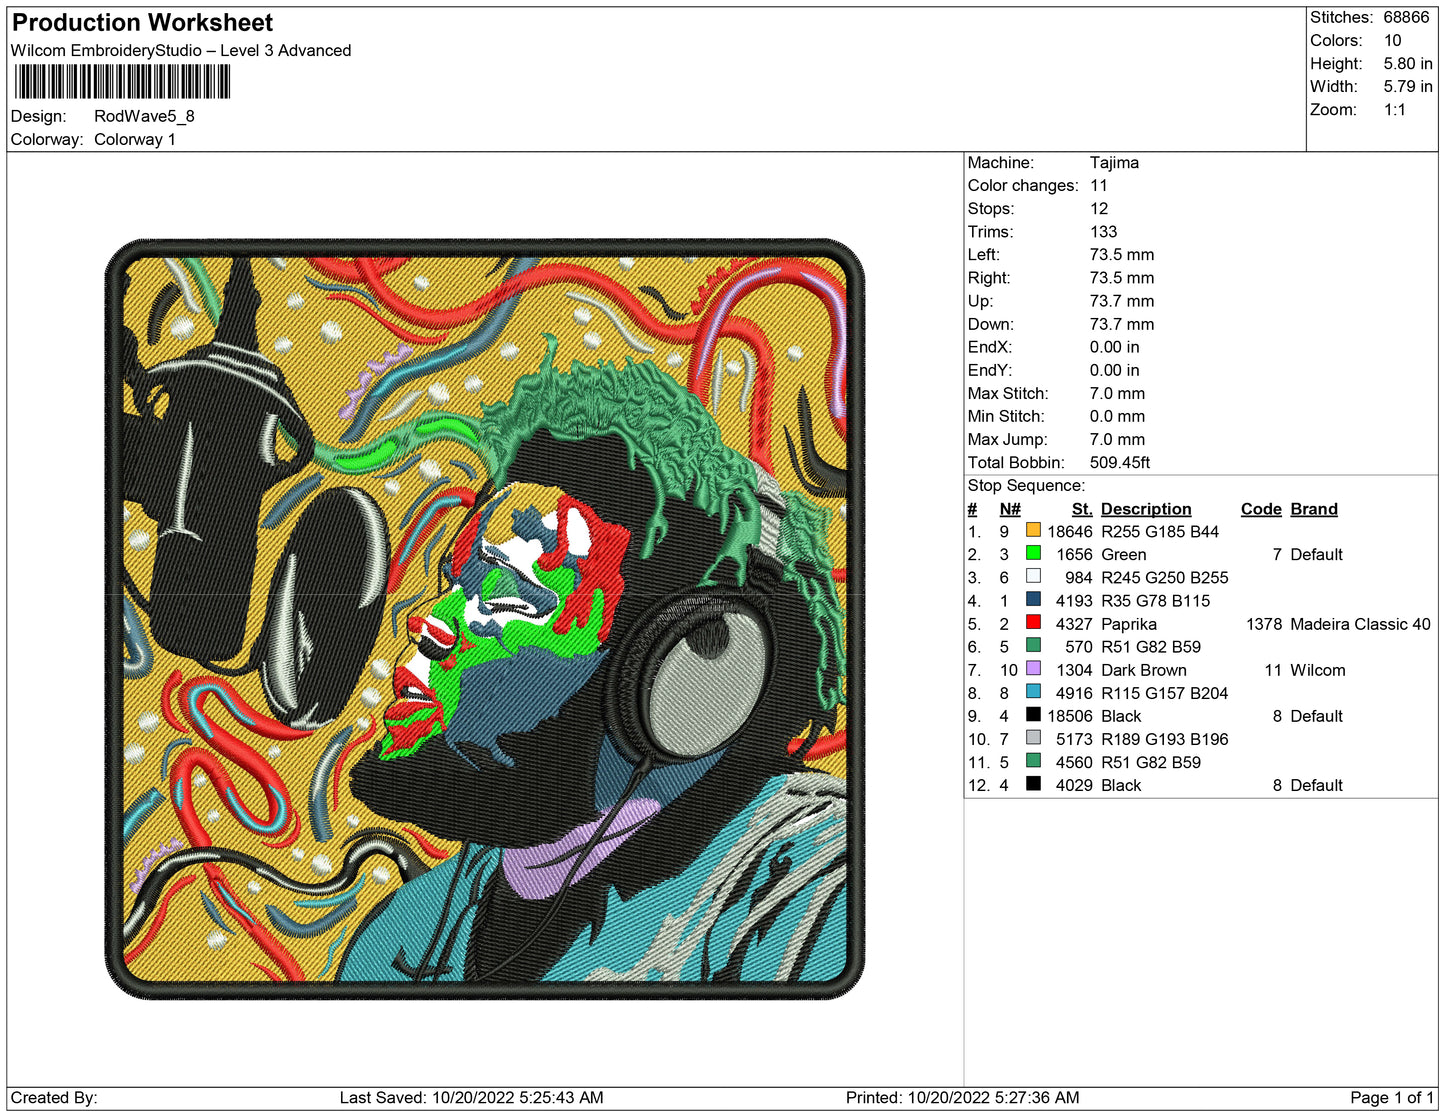1445x1112 pixels.
Task: Click the "Description" column header
Action: (1146, 509)
